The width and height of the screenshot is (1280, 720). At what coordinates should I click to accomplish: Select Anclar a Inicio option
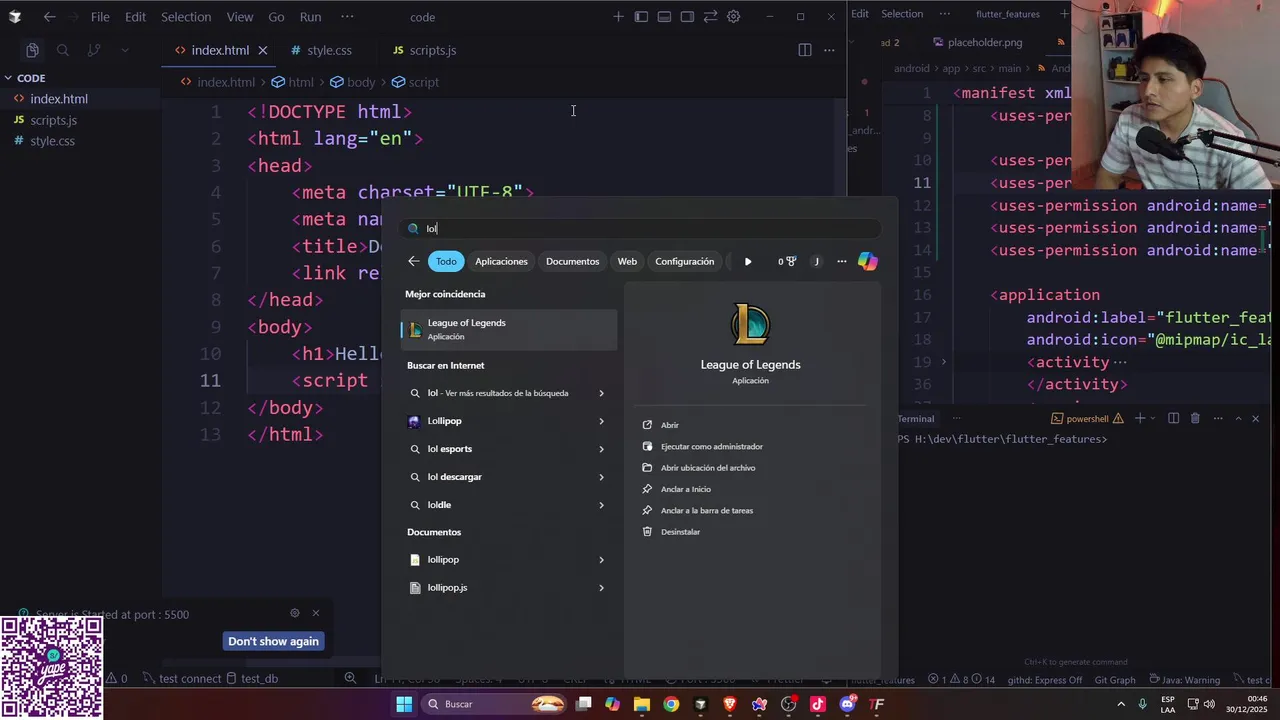click(685, 489)
